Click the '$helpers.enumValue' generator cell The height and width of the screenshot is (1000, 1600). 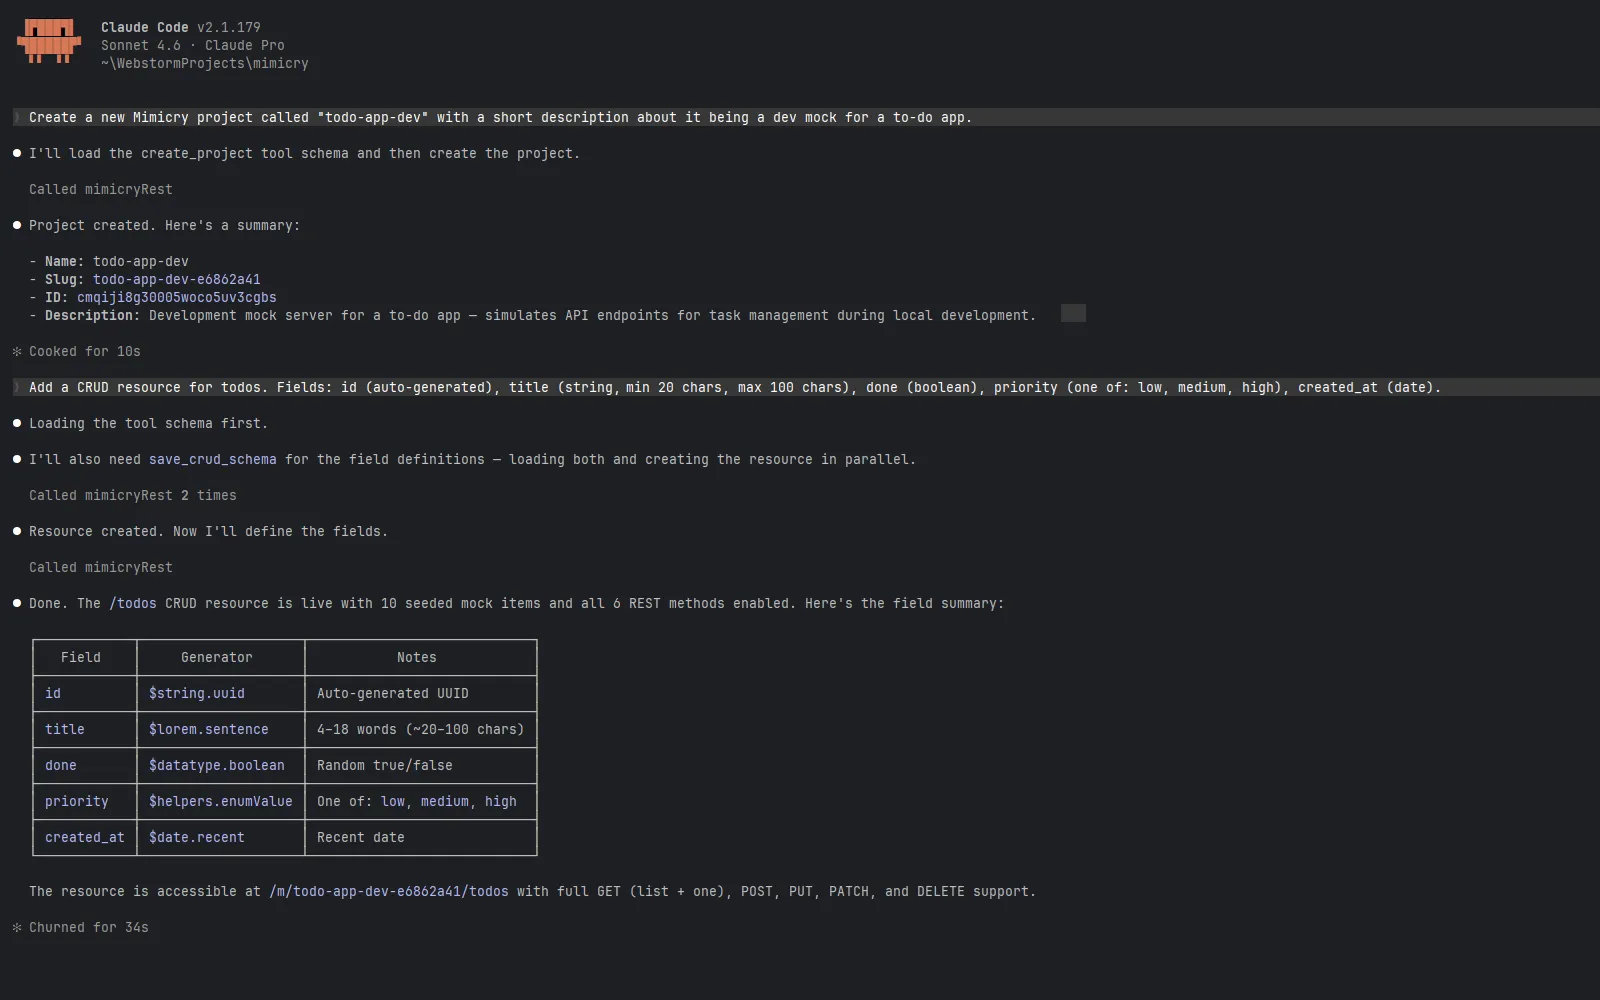click(x=221, y=802)
